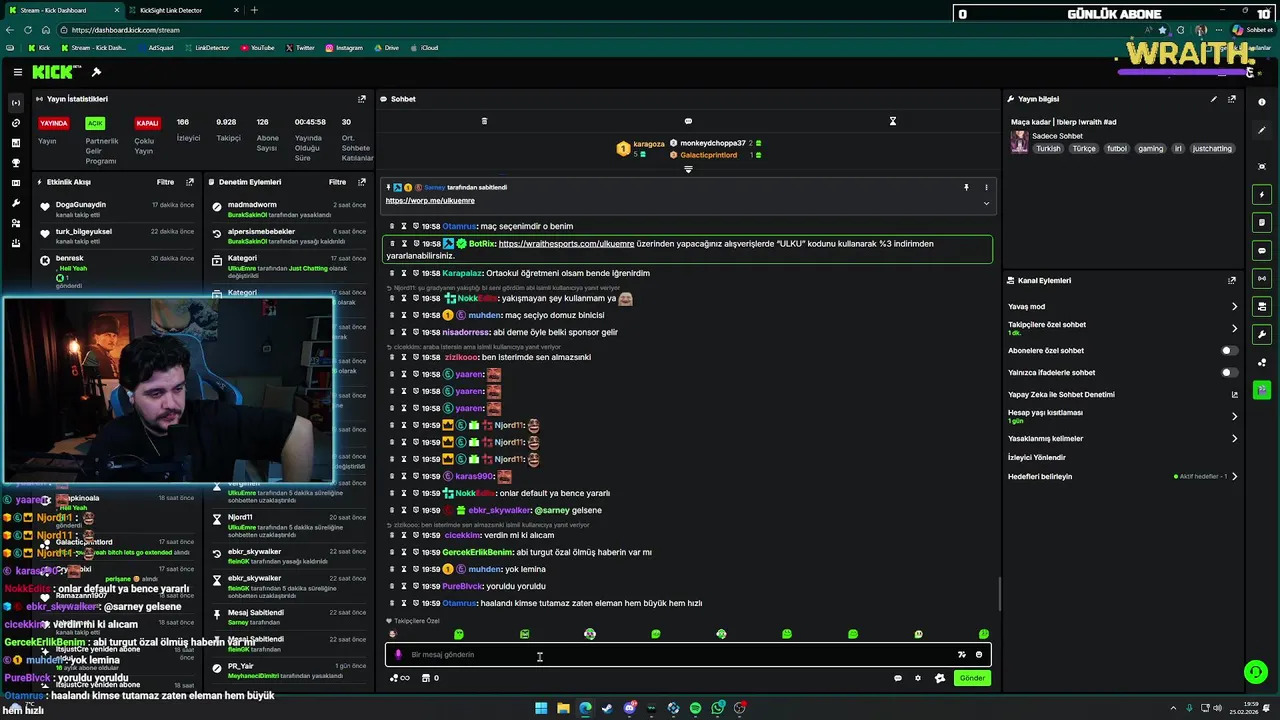Screen dimensions: 1280x720
Task: Toggle the red KAPALI multi-stream badge
Action: point(147,123)
